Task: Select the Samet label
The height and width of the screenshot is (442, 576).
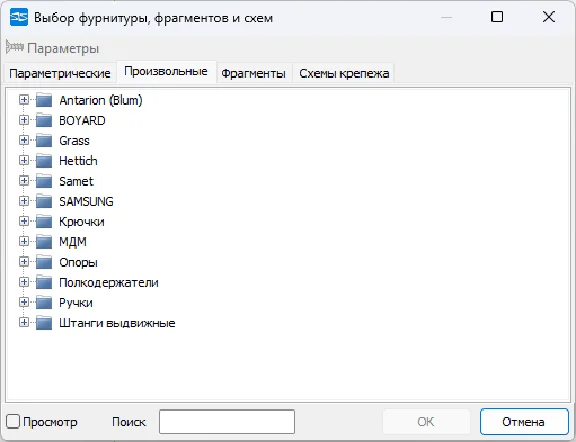Action: coord(77,181)
